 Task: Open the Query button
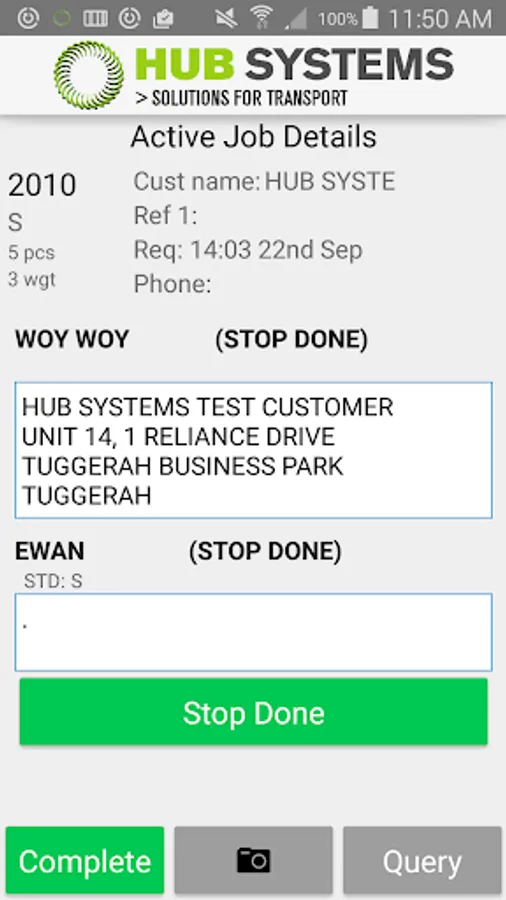[x=422, y=860]
